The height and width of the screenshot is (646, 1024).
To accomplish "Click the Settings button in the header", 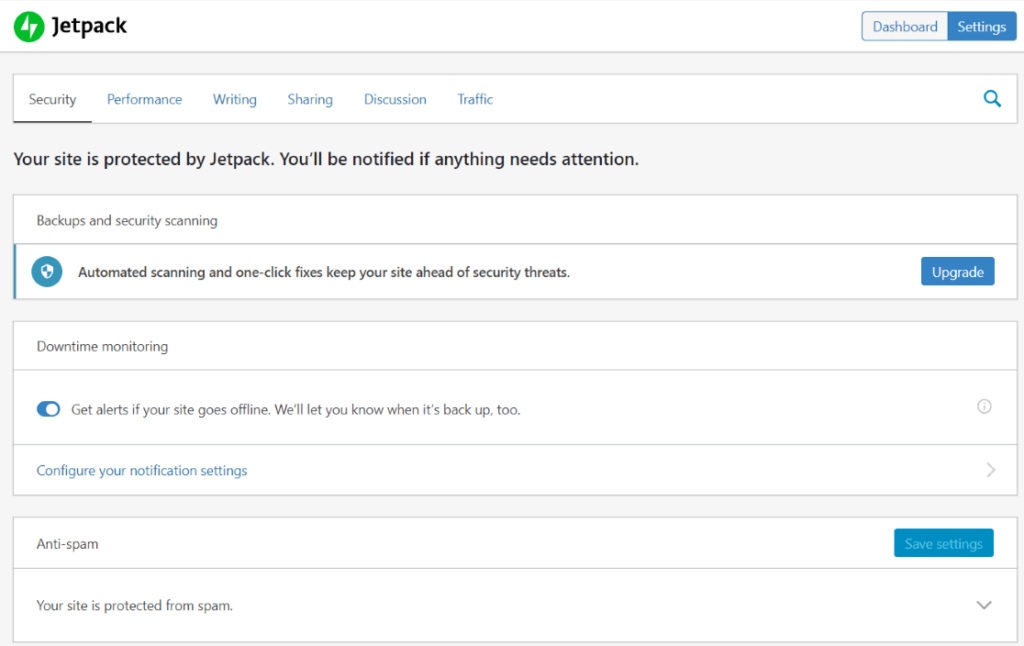I will pos(981,26).
